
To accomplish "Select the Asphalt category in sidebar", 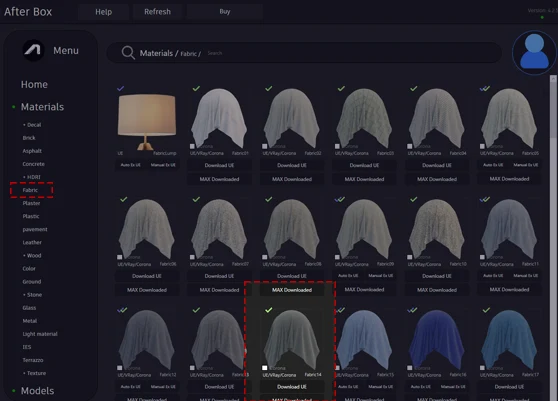I will pyautogui.click(x=32, y=151).
